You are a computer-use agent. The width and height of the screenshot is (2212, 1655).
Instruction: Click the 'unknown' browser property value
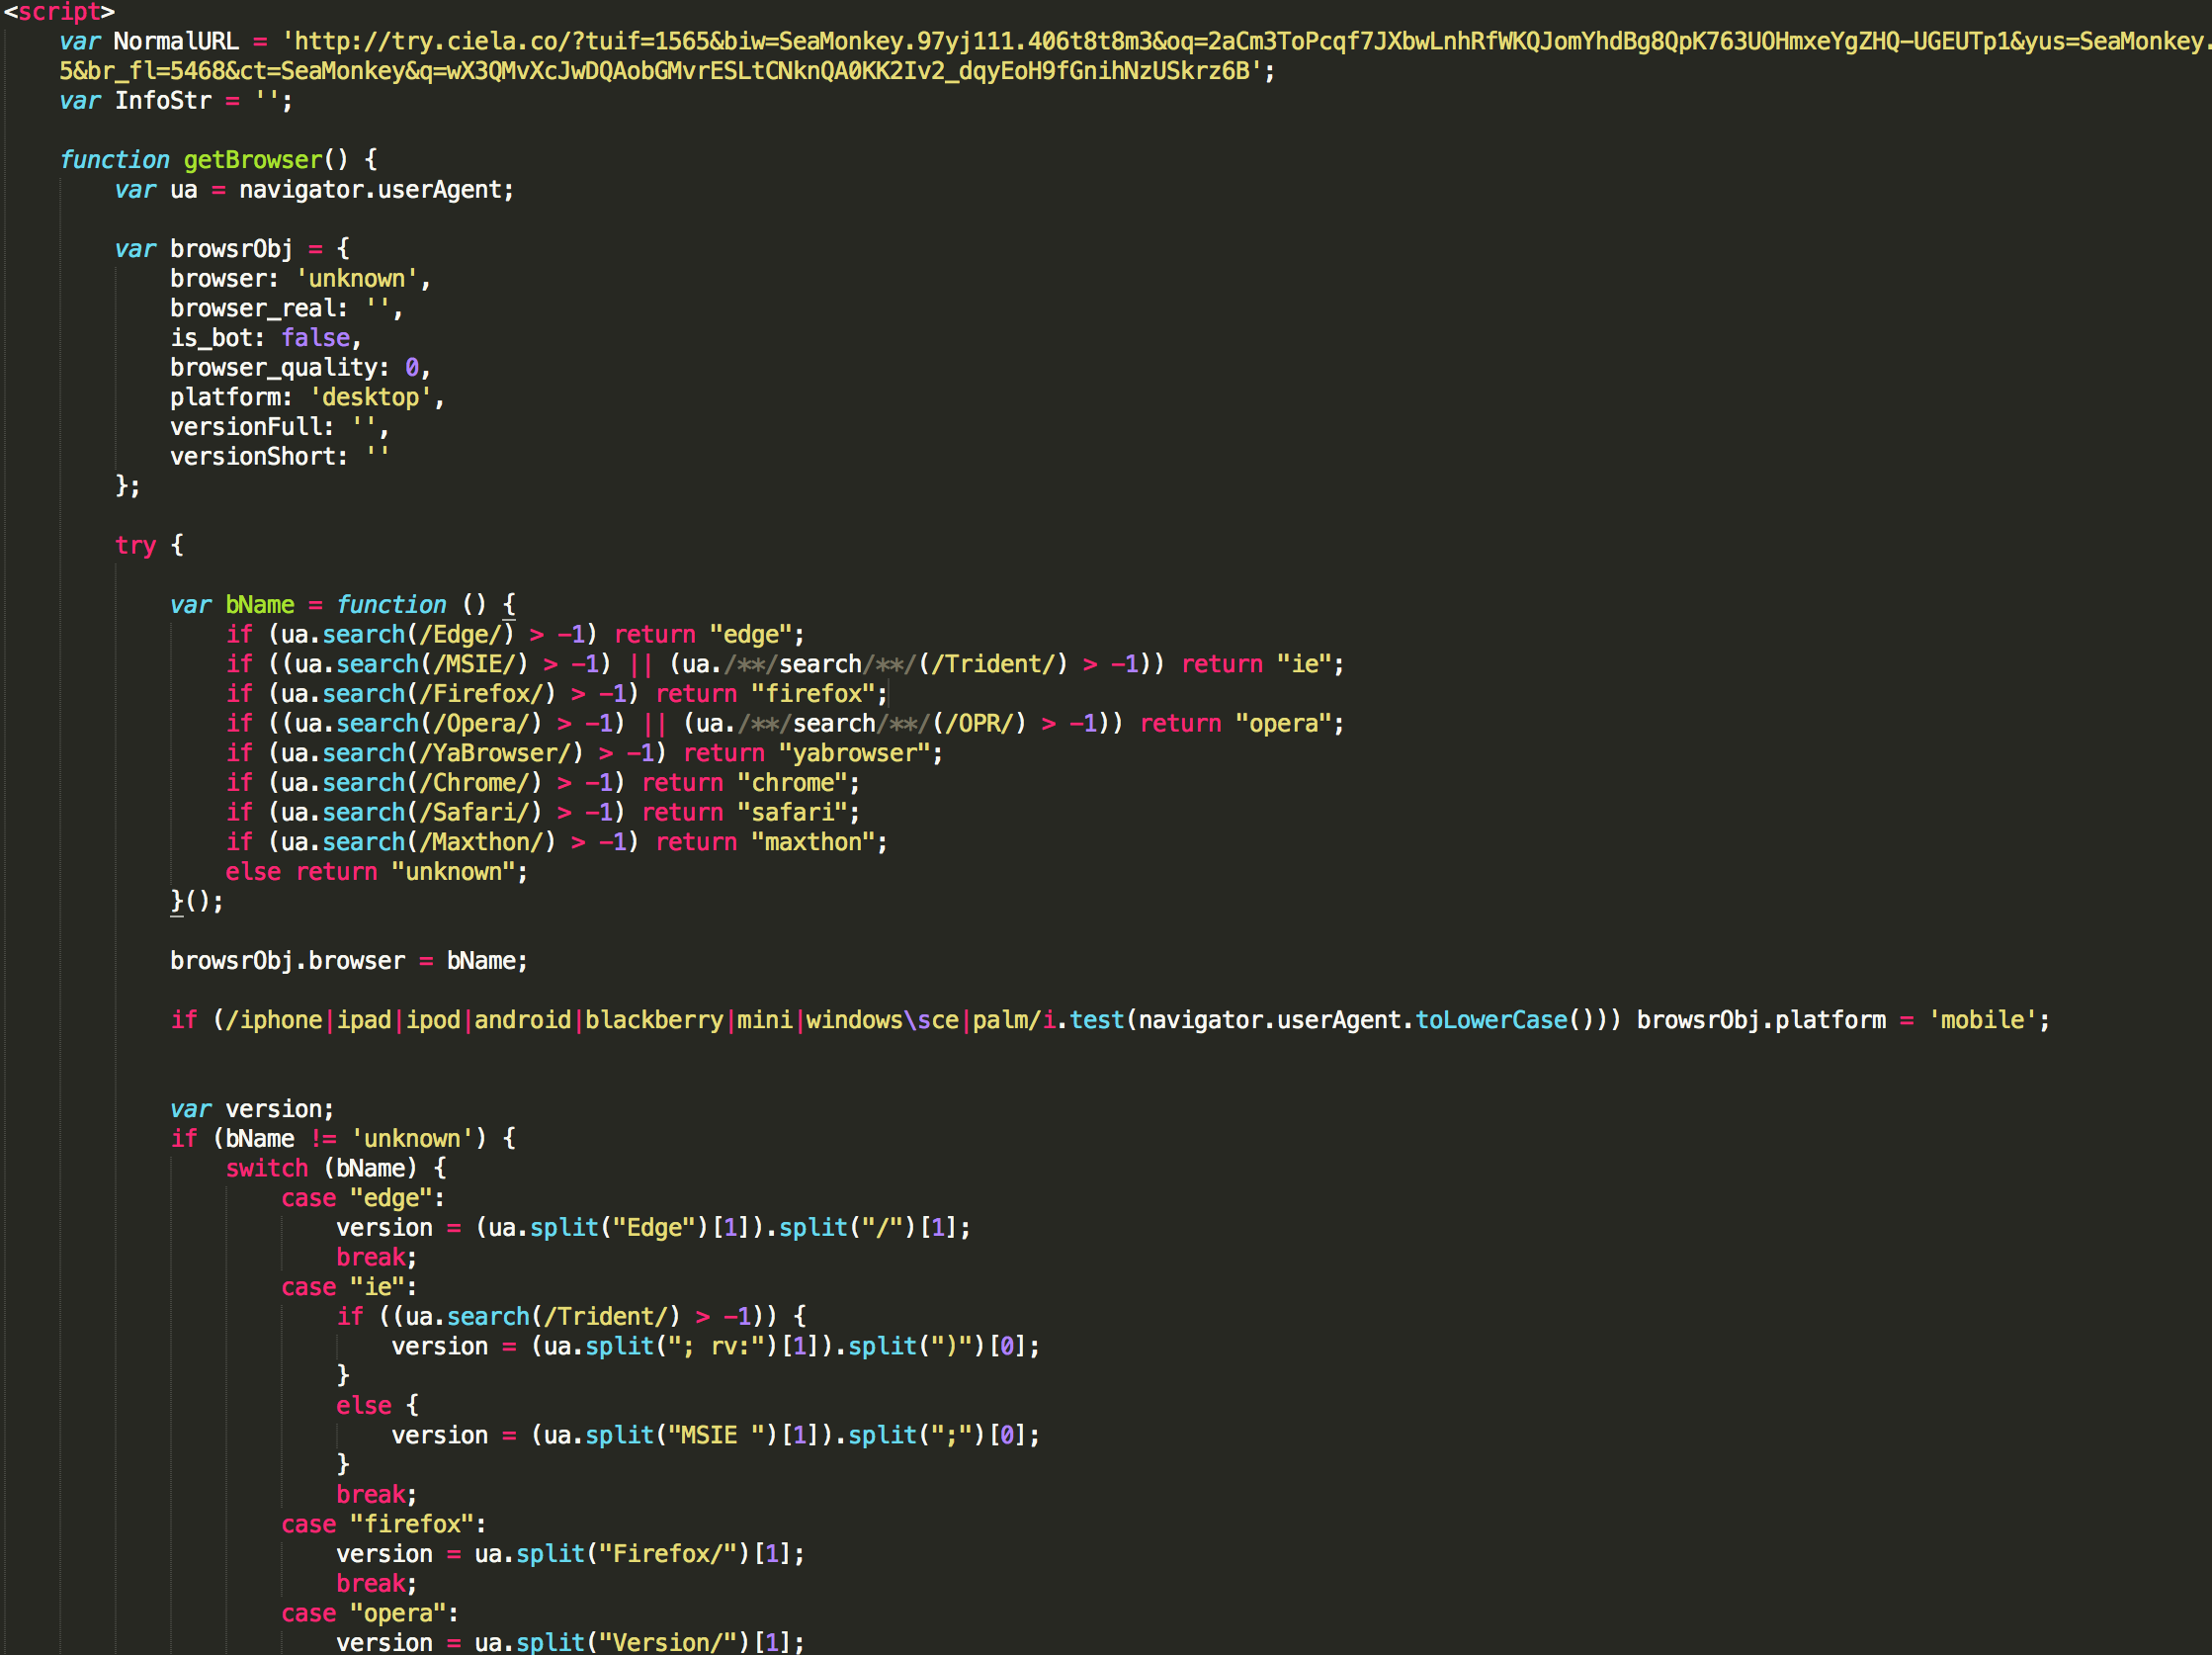[357, 279]
